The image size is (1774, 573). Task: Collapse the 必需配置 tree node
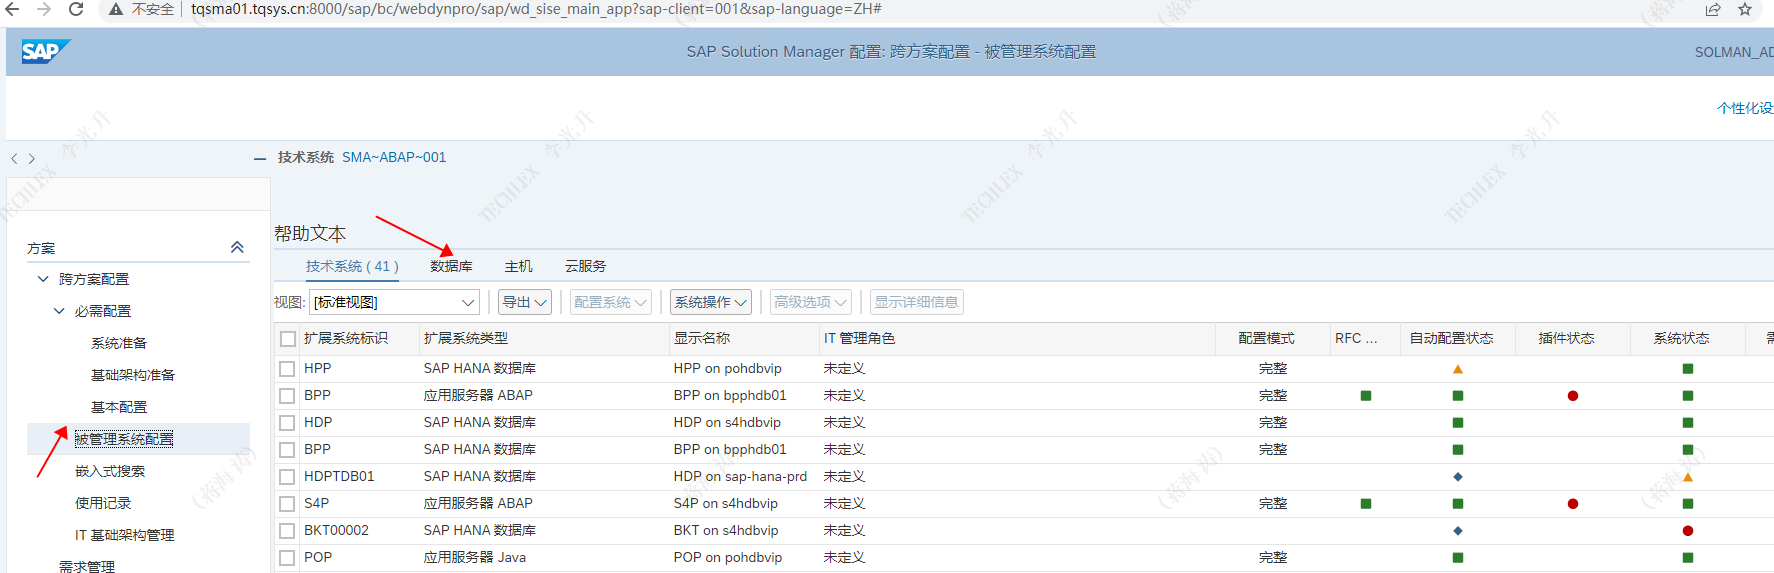[x=59, y=311]
